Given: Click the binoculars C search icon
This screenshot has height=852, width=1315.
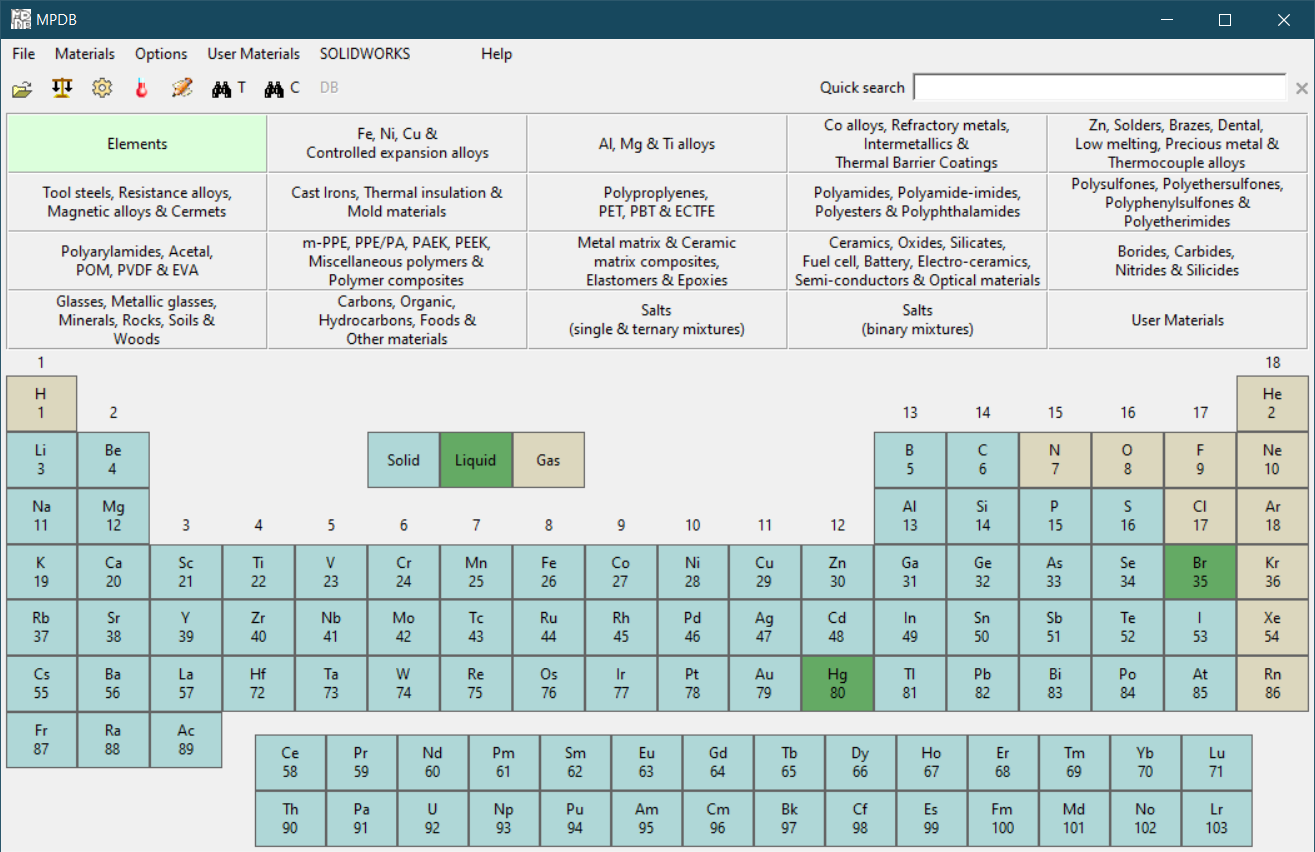Looking at the screenshot, I should 281,88.
